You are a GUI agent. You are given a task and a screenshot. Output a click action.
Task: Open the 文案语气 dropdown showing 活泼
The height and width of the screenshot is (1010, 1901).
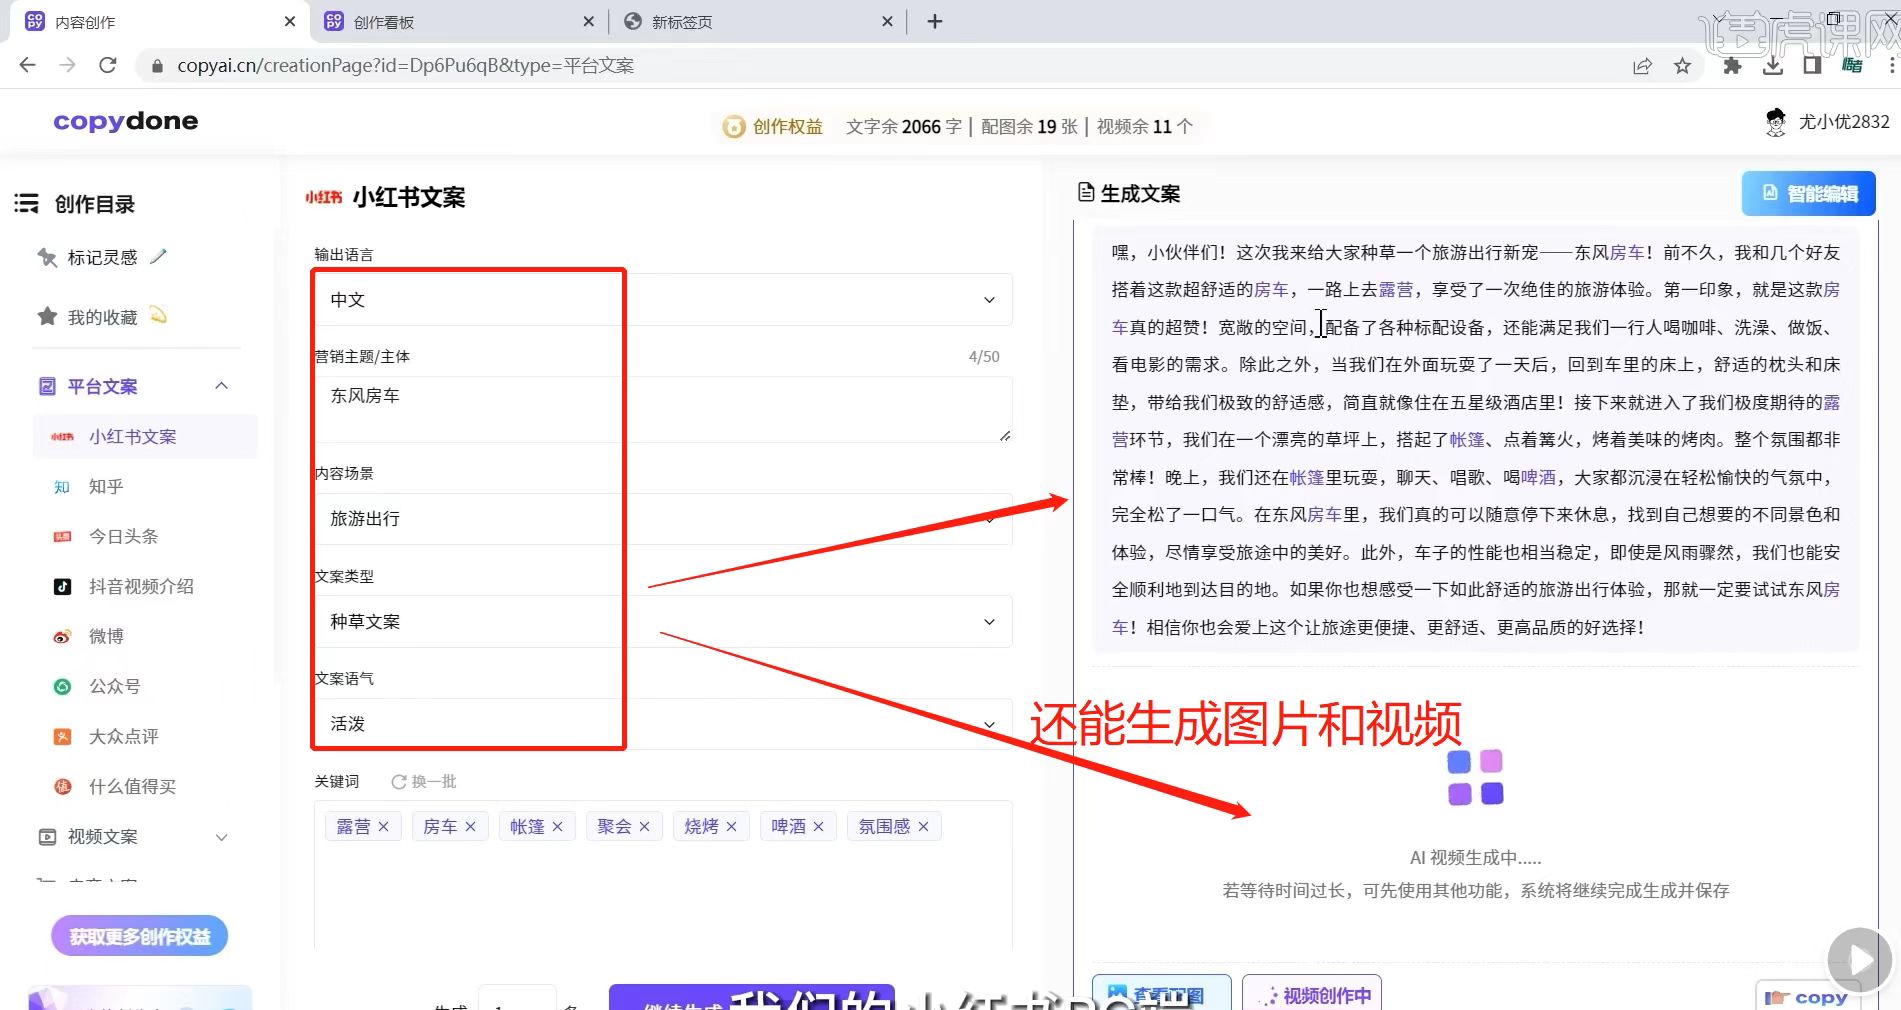(663, 724)
